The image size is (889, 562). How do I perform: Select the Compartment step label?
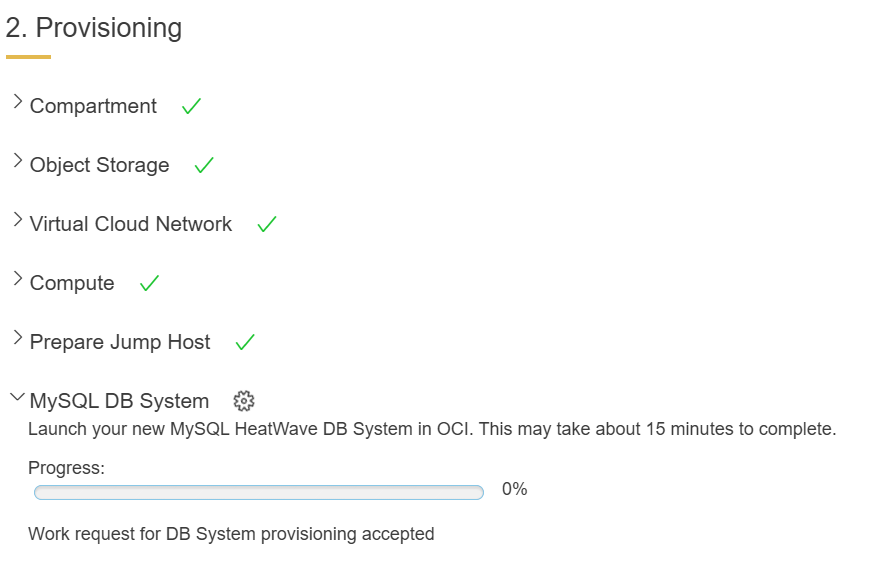tap(93, 106)
